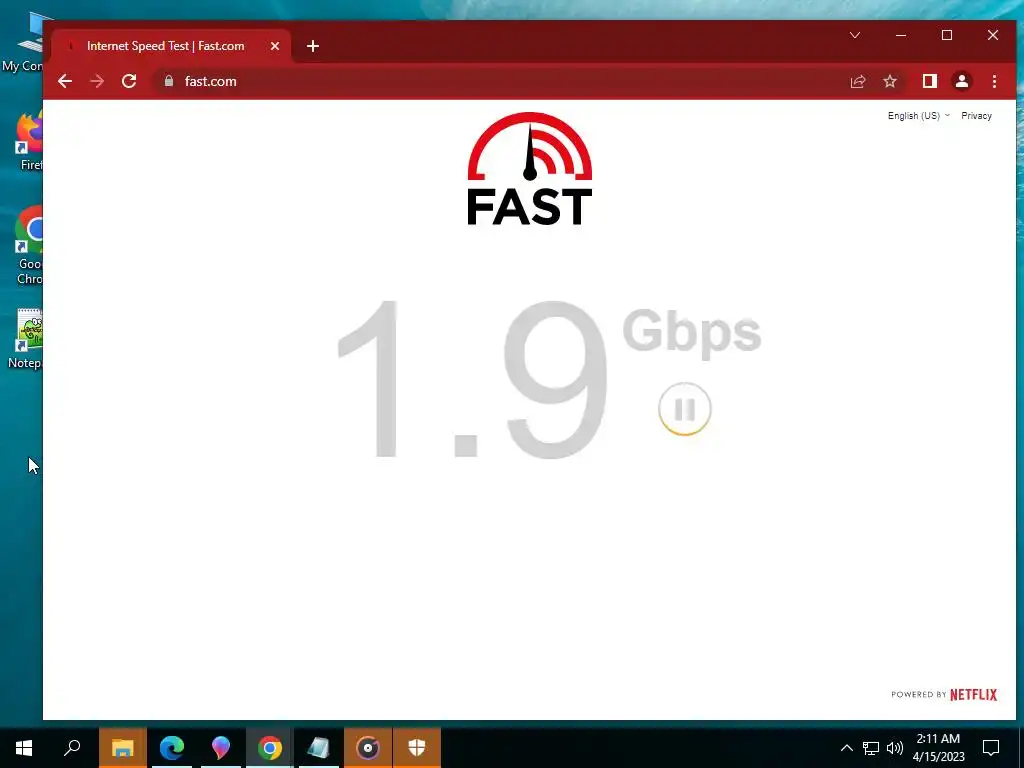This screenshot has width=1024, height=768.
Task: Open File Explorer from the taskbar
Action: point(122,747)
